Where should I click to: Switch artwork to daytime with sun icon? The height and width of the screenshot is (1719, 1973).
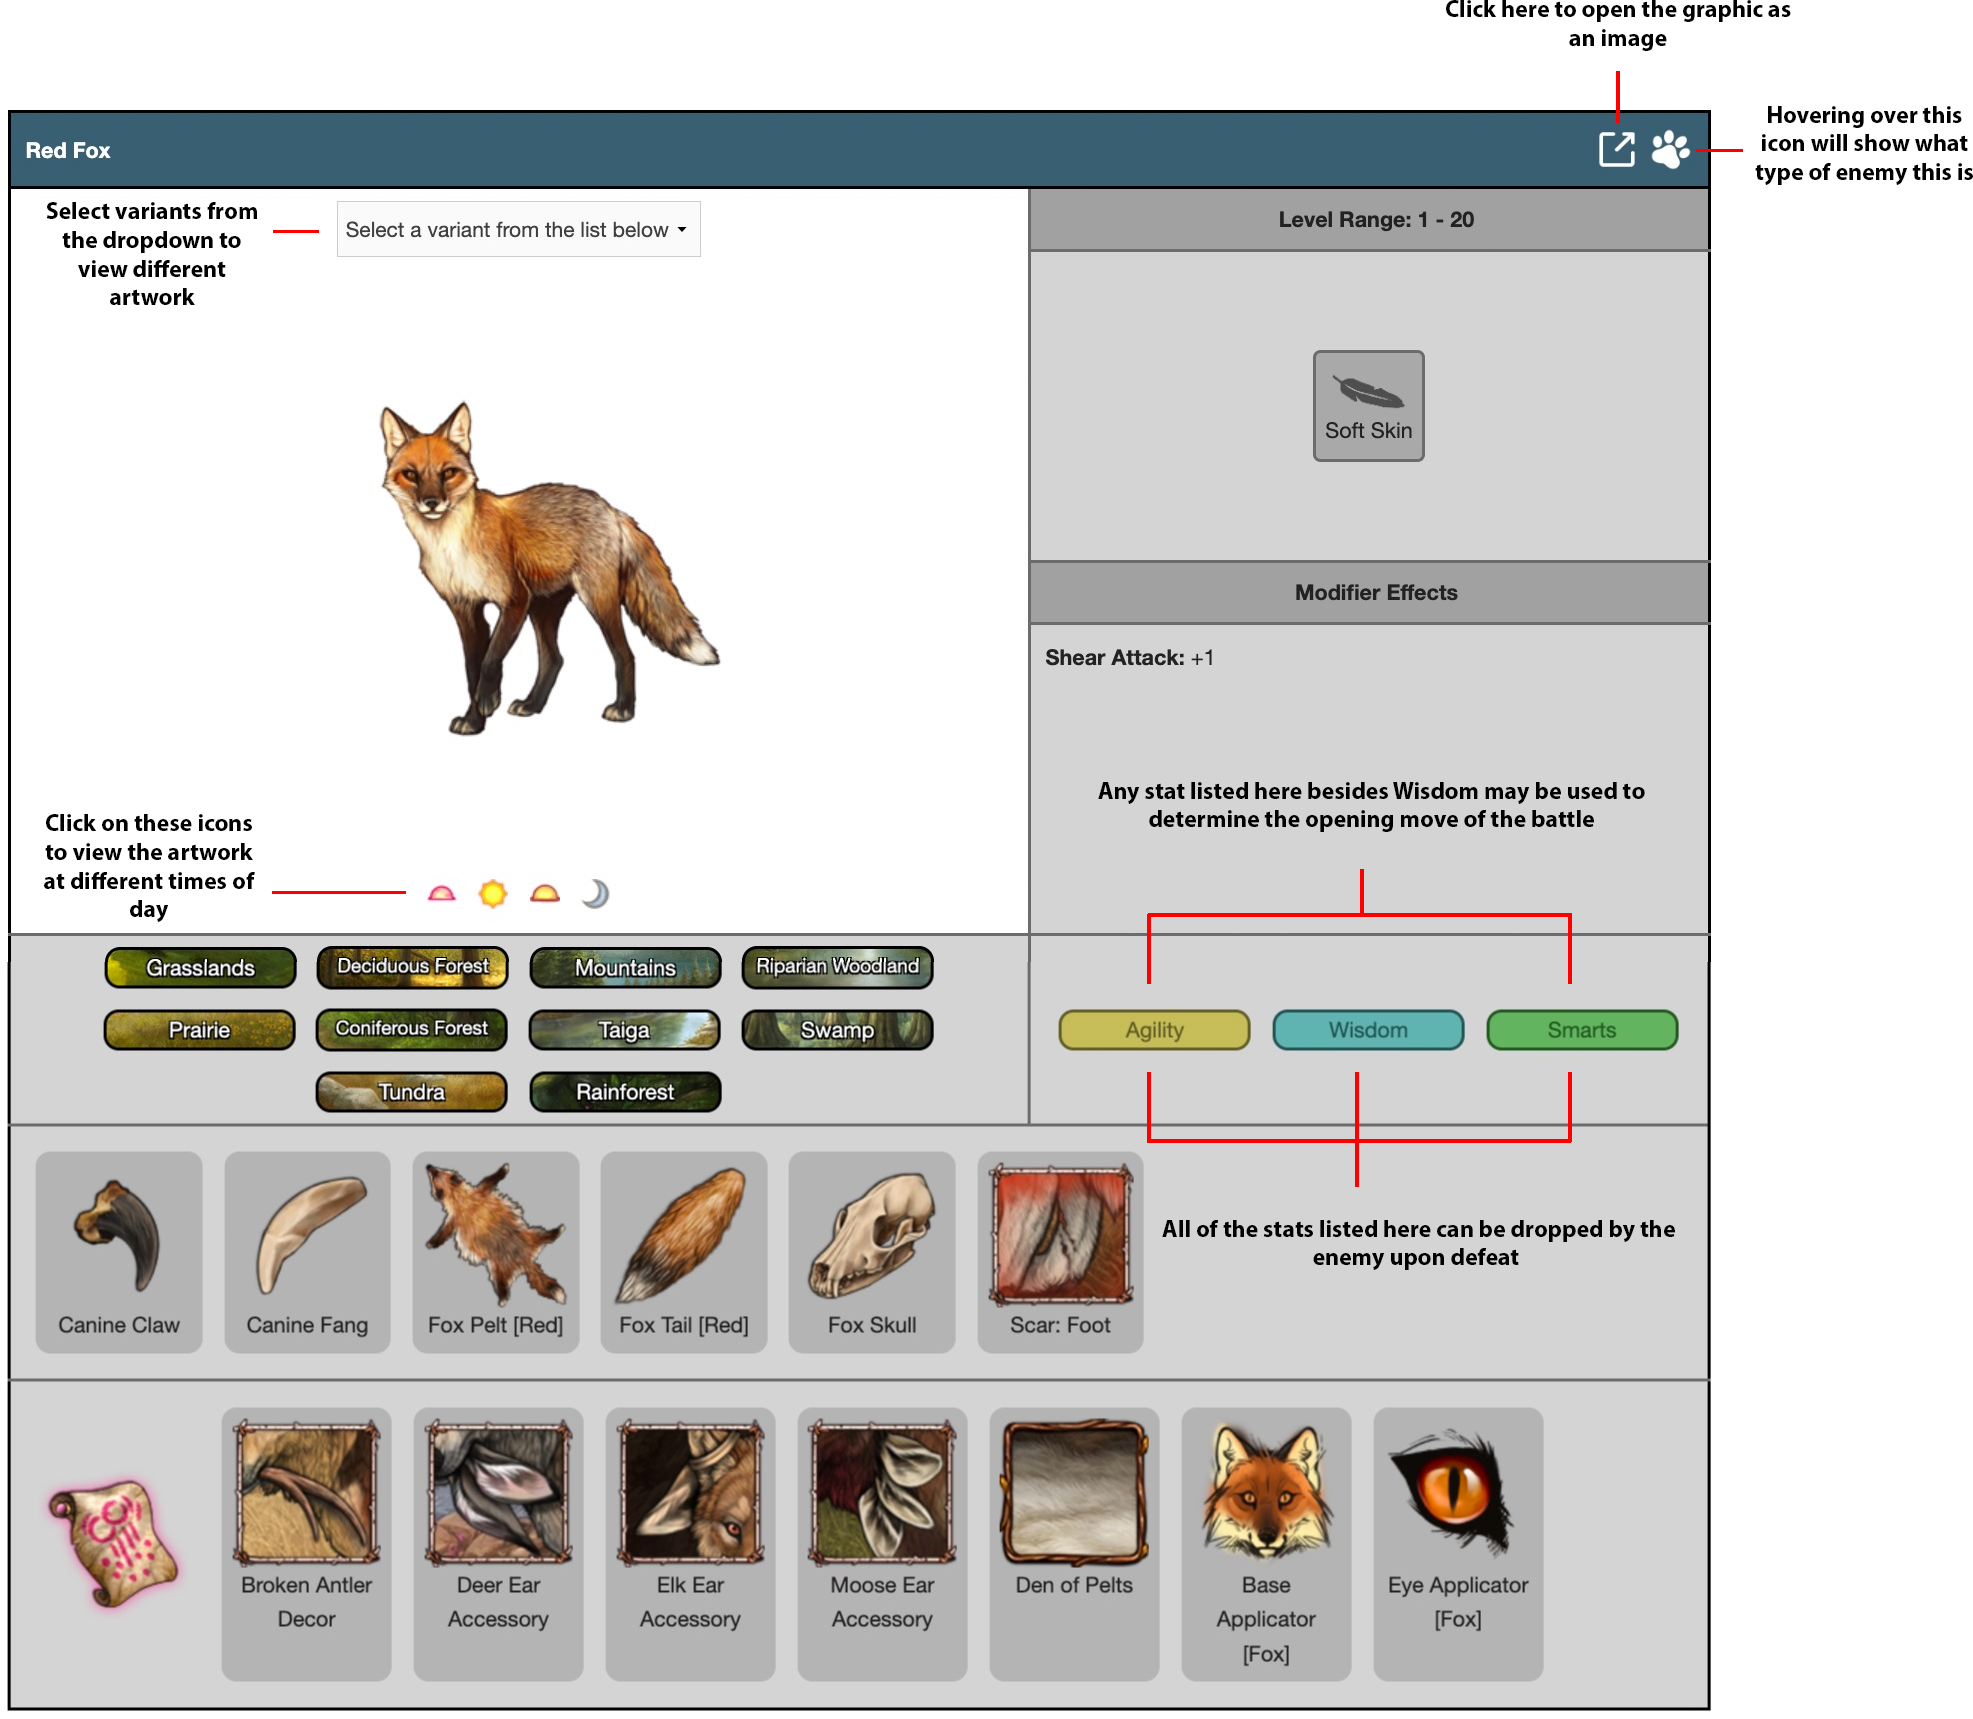coord(492,893)
